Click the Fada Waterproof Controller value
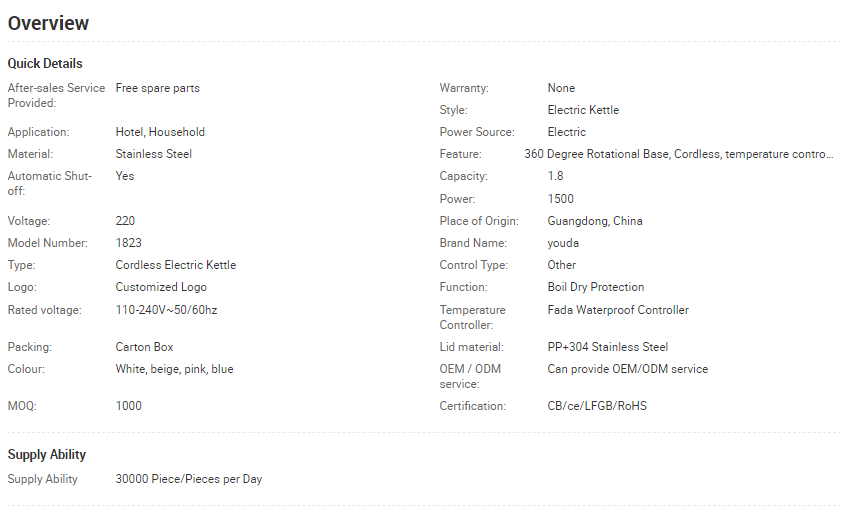Screen dimensions: 853x514 tap(618, 310)
